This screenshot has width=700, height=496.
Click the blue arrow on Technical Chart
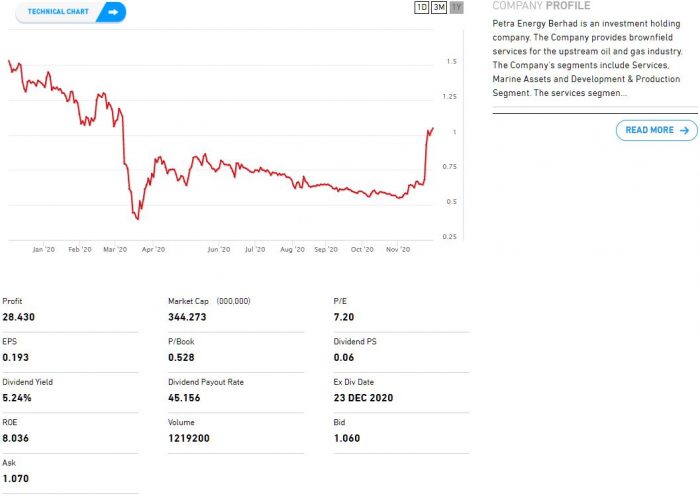112,12
